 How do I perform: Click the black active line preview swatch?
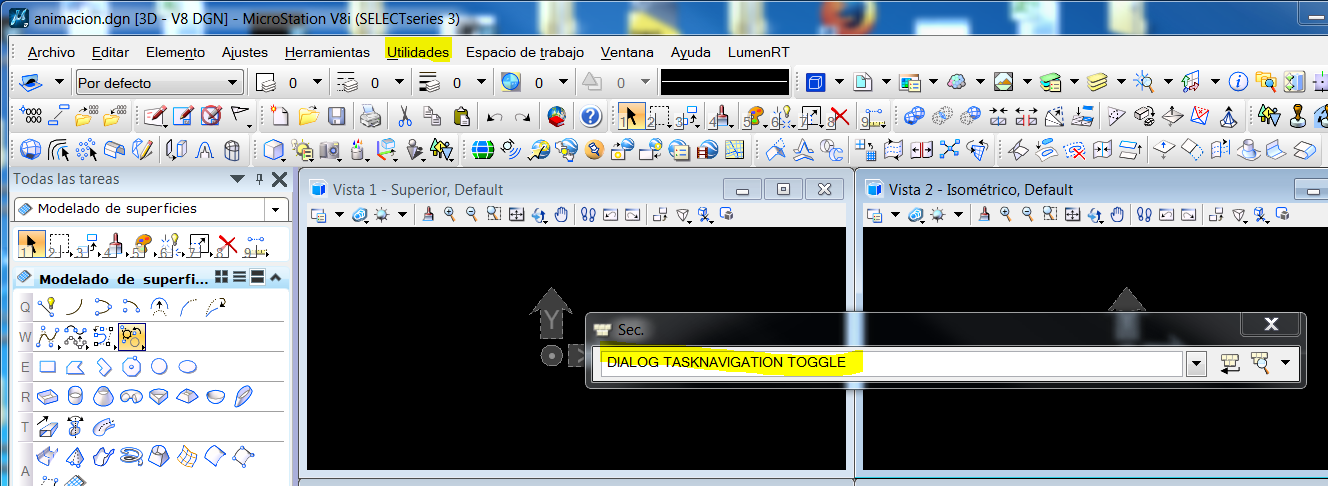tap(725, 82)
